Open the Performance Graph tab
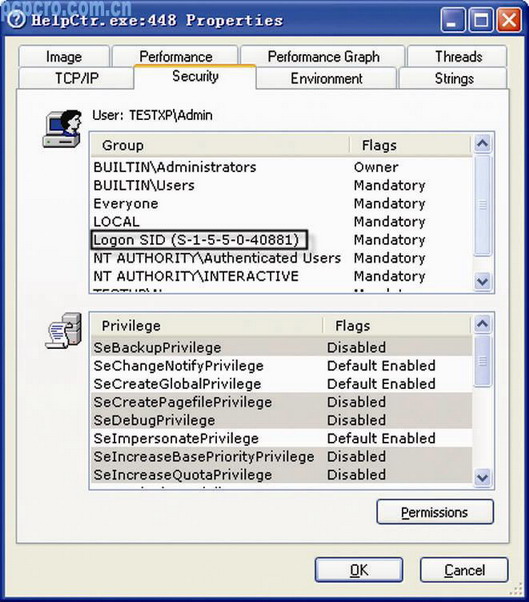Image resolution: width=529 pixels, height=602 pixels. point(323,56)
